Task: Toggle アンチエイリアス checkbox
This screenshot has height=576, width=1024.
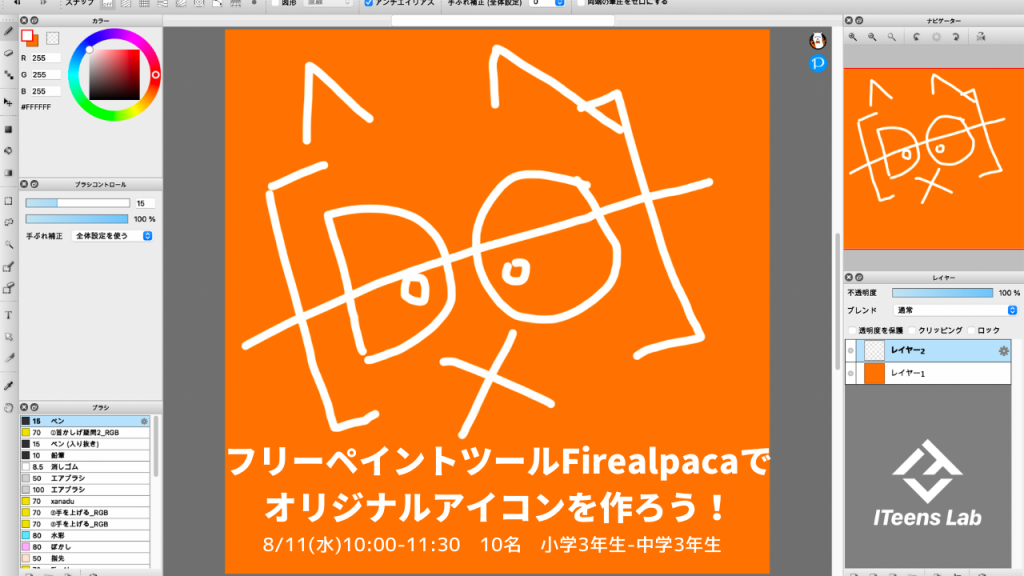Action: 368,3
